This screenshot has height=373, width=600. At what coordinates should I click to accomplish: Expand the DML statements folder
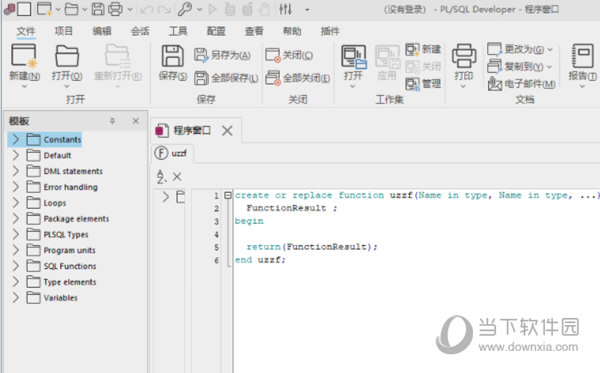[x=15, y=171]
